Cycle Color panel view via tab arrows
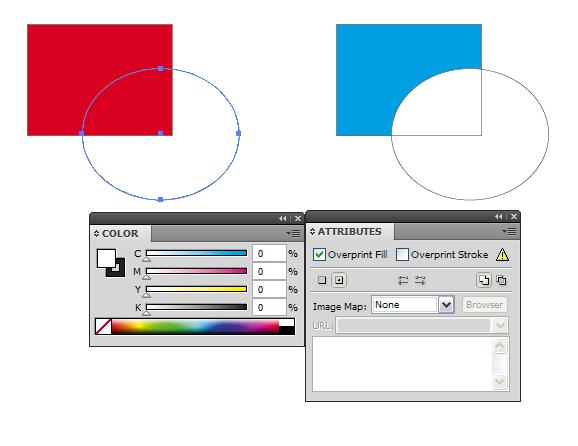 [x=96, y=234]
